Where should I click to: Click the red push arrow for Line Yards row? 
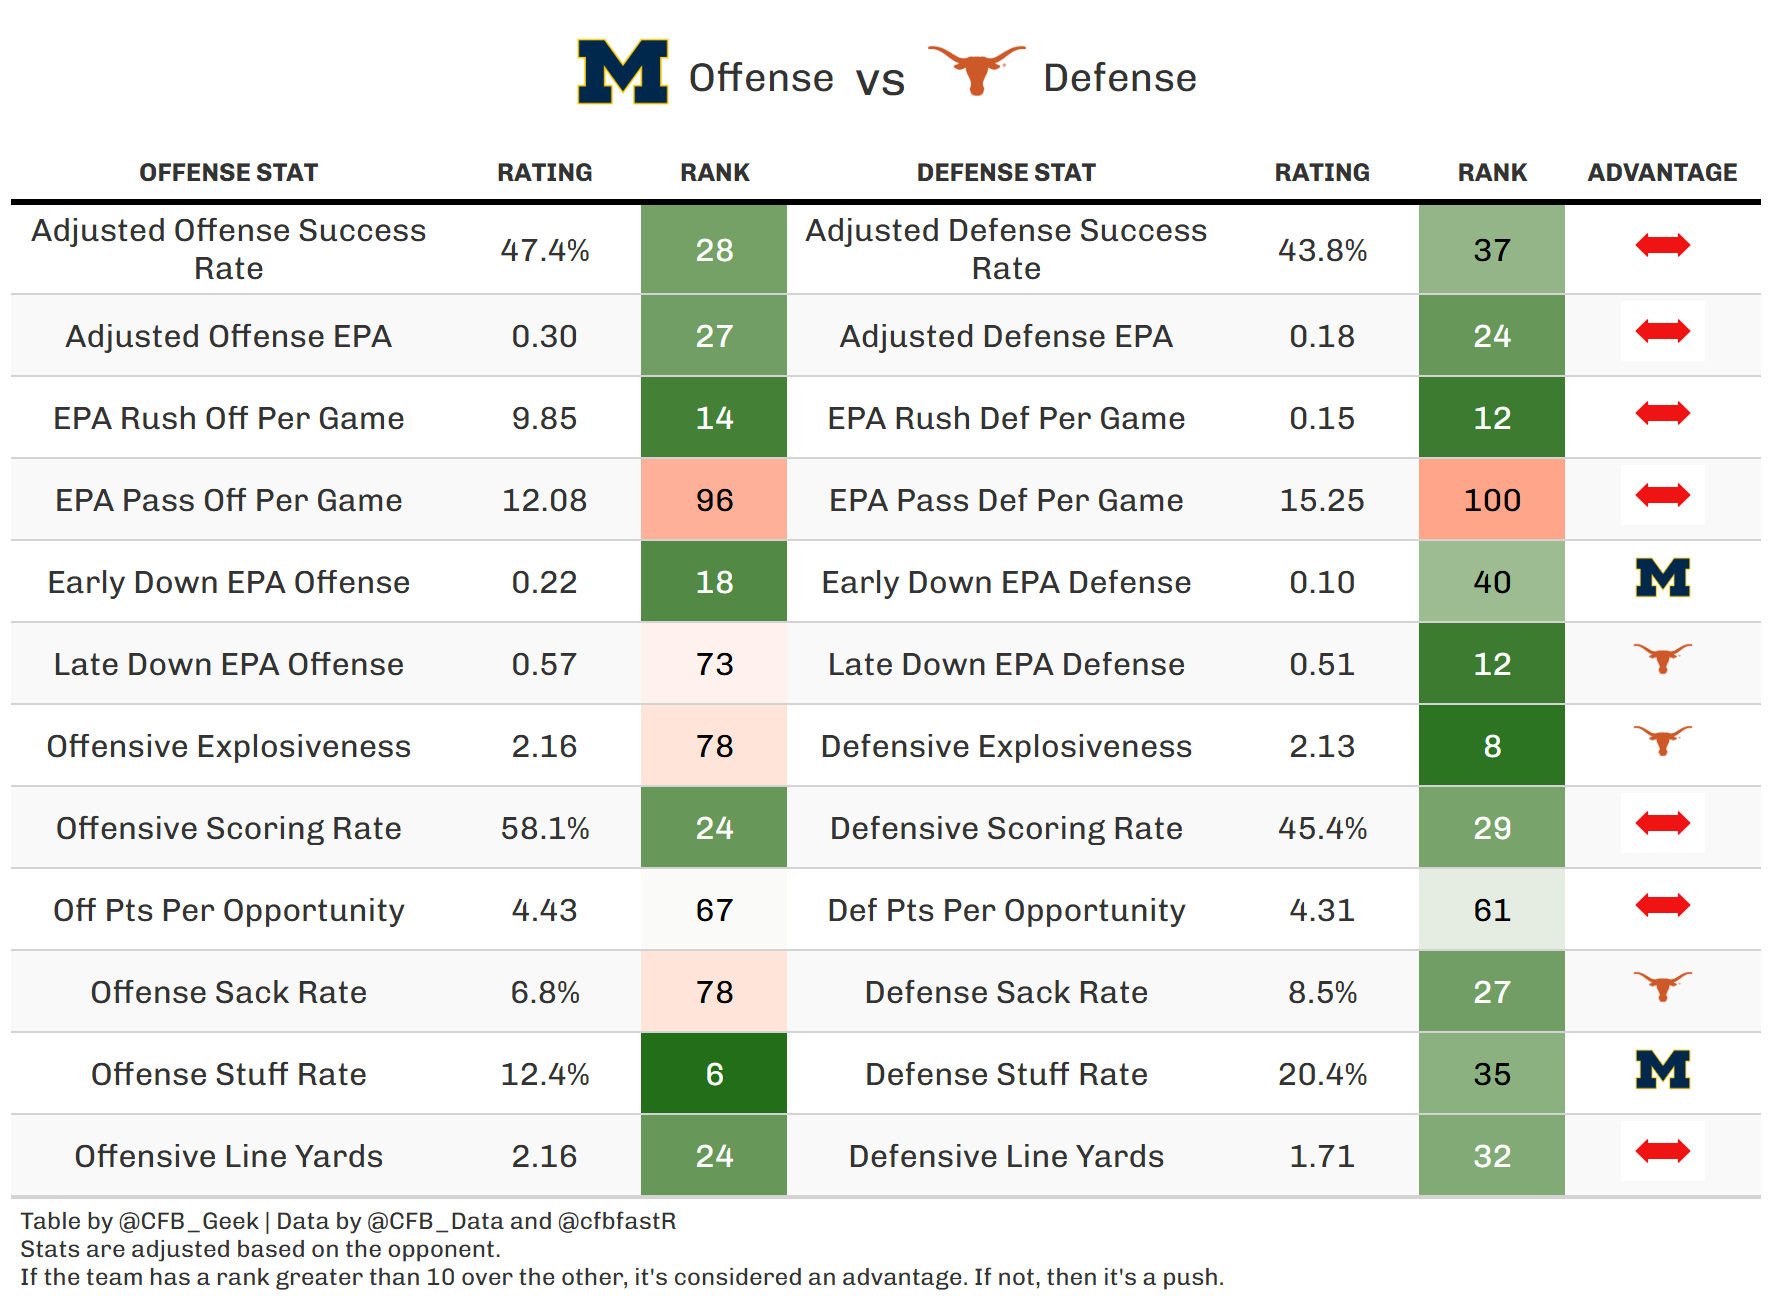[1662, 1151]
